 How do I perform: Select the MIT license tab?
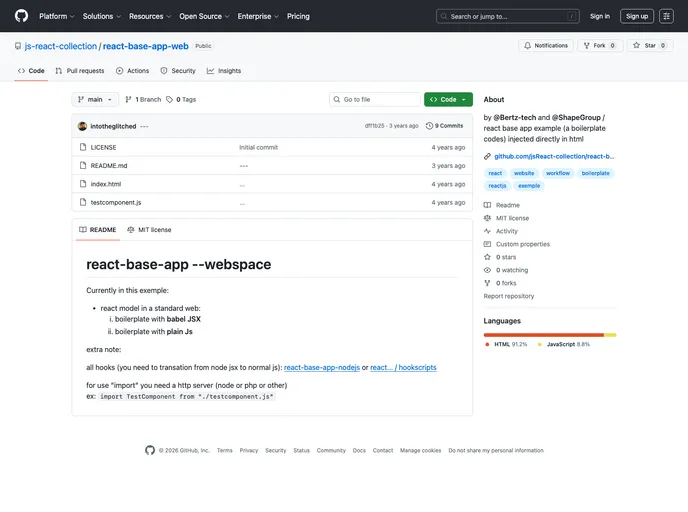click(x=149, y=230)
